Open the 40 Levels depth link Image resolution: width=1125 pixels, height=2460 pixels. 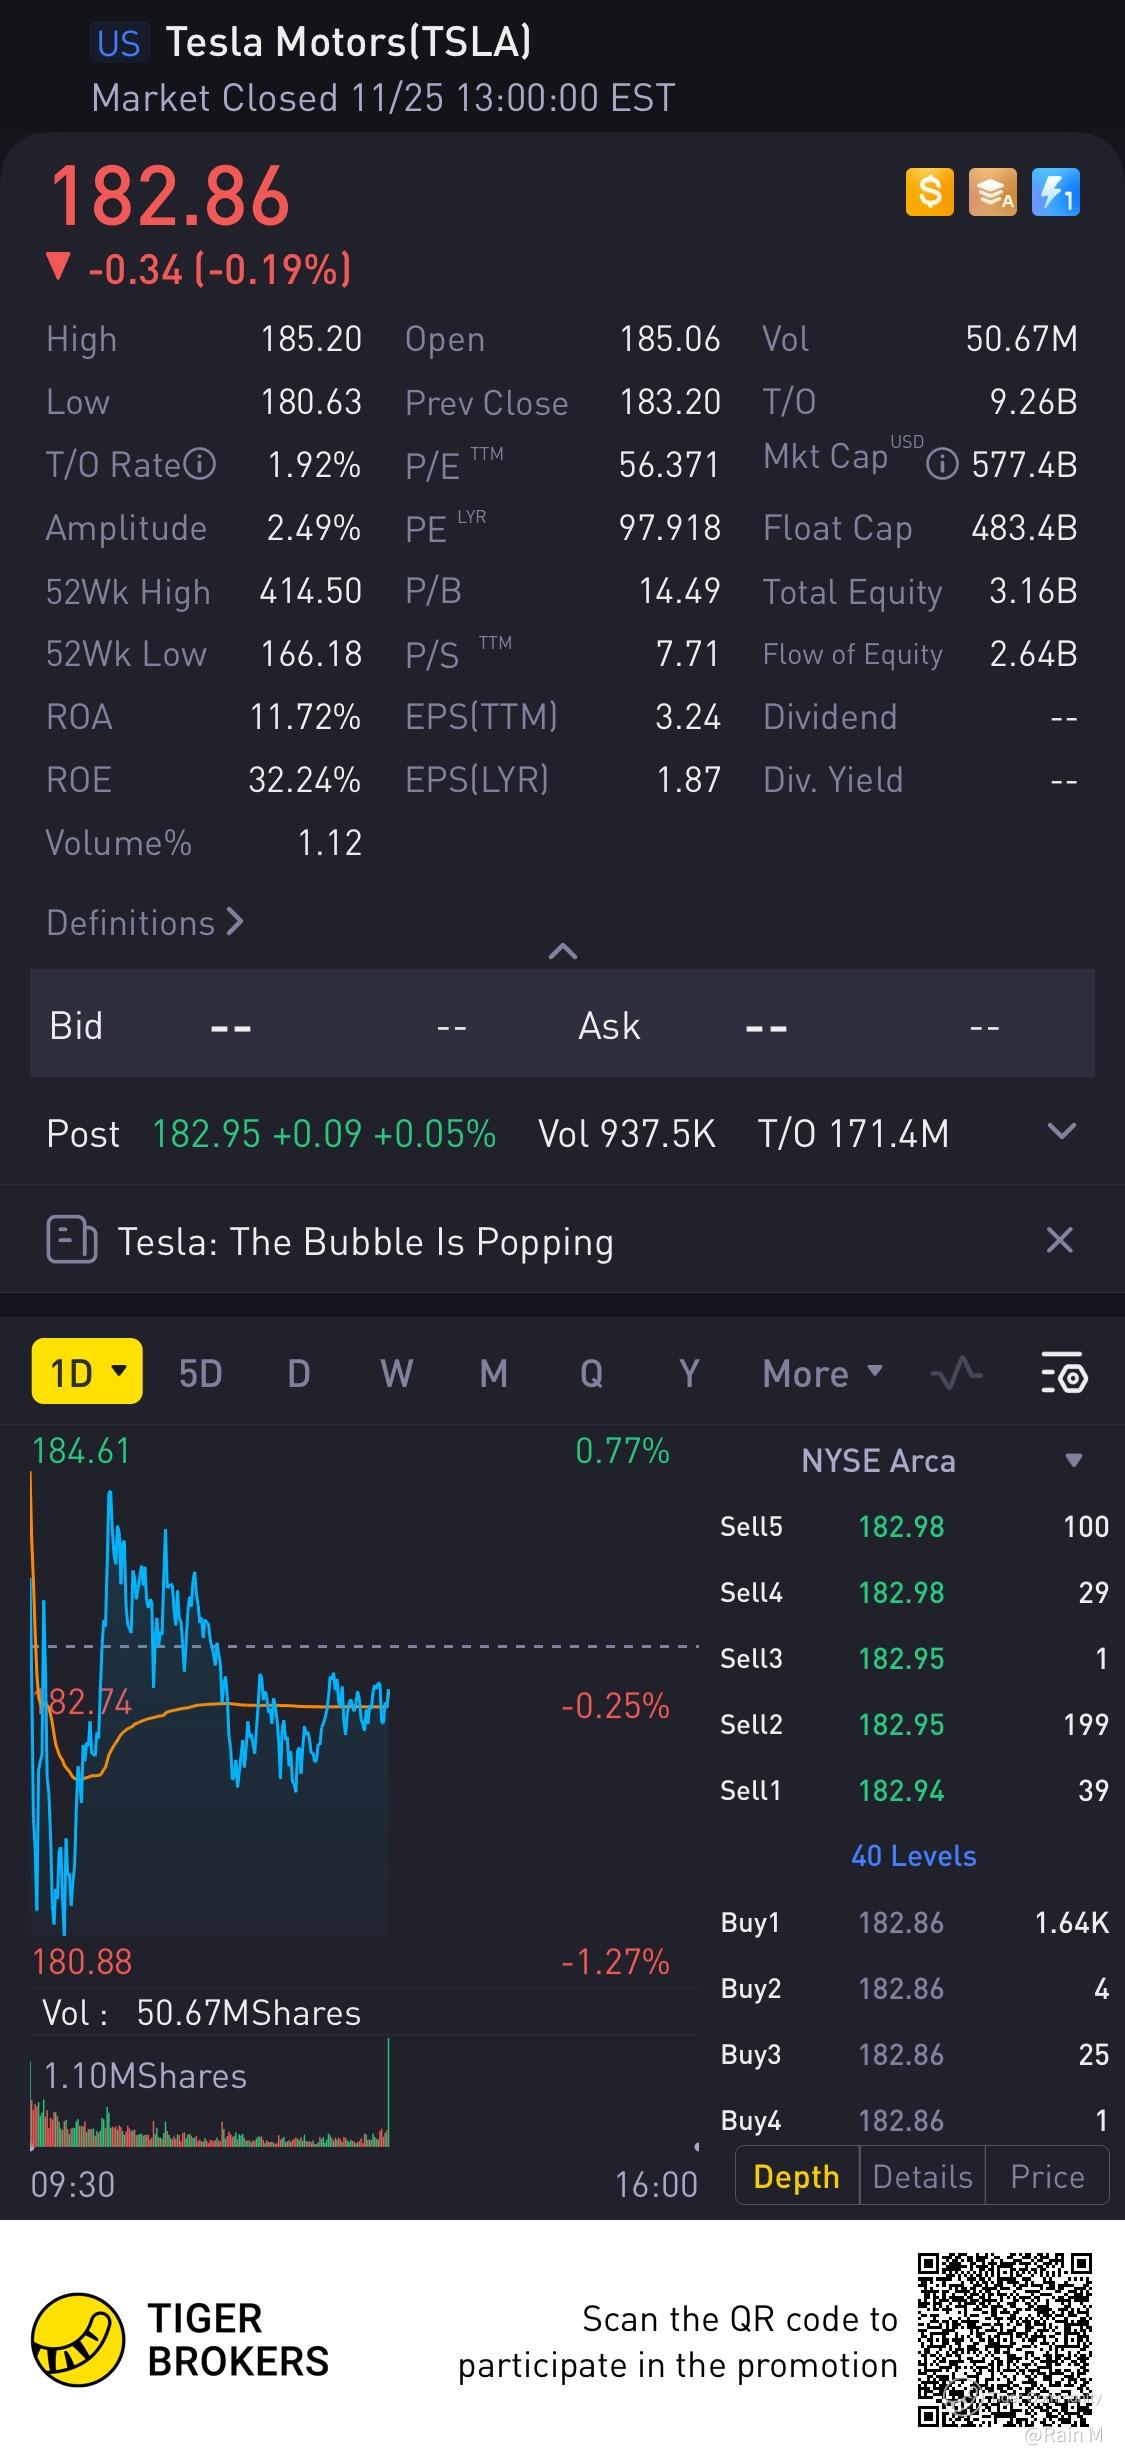(913, 1856)
